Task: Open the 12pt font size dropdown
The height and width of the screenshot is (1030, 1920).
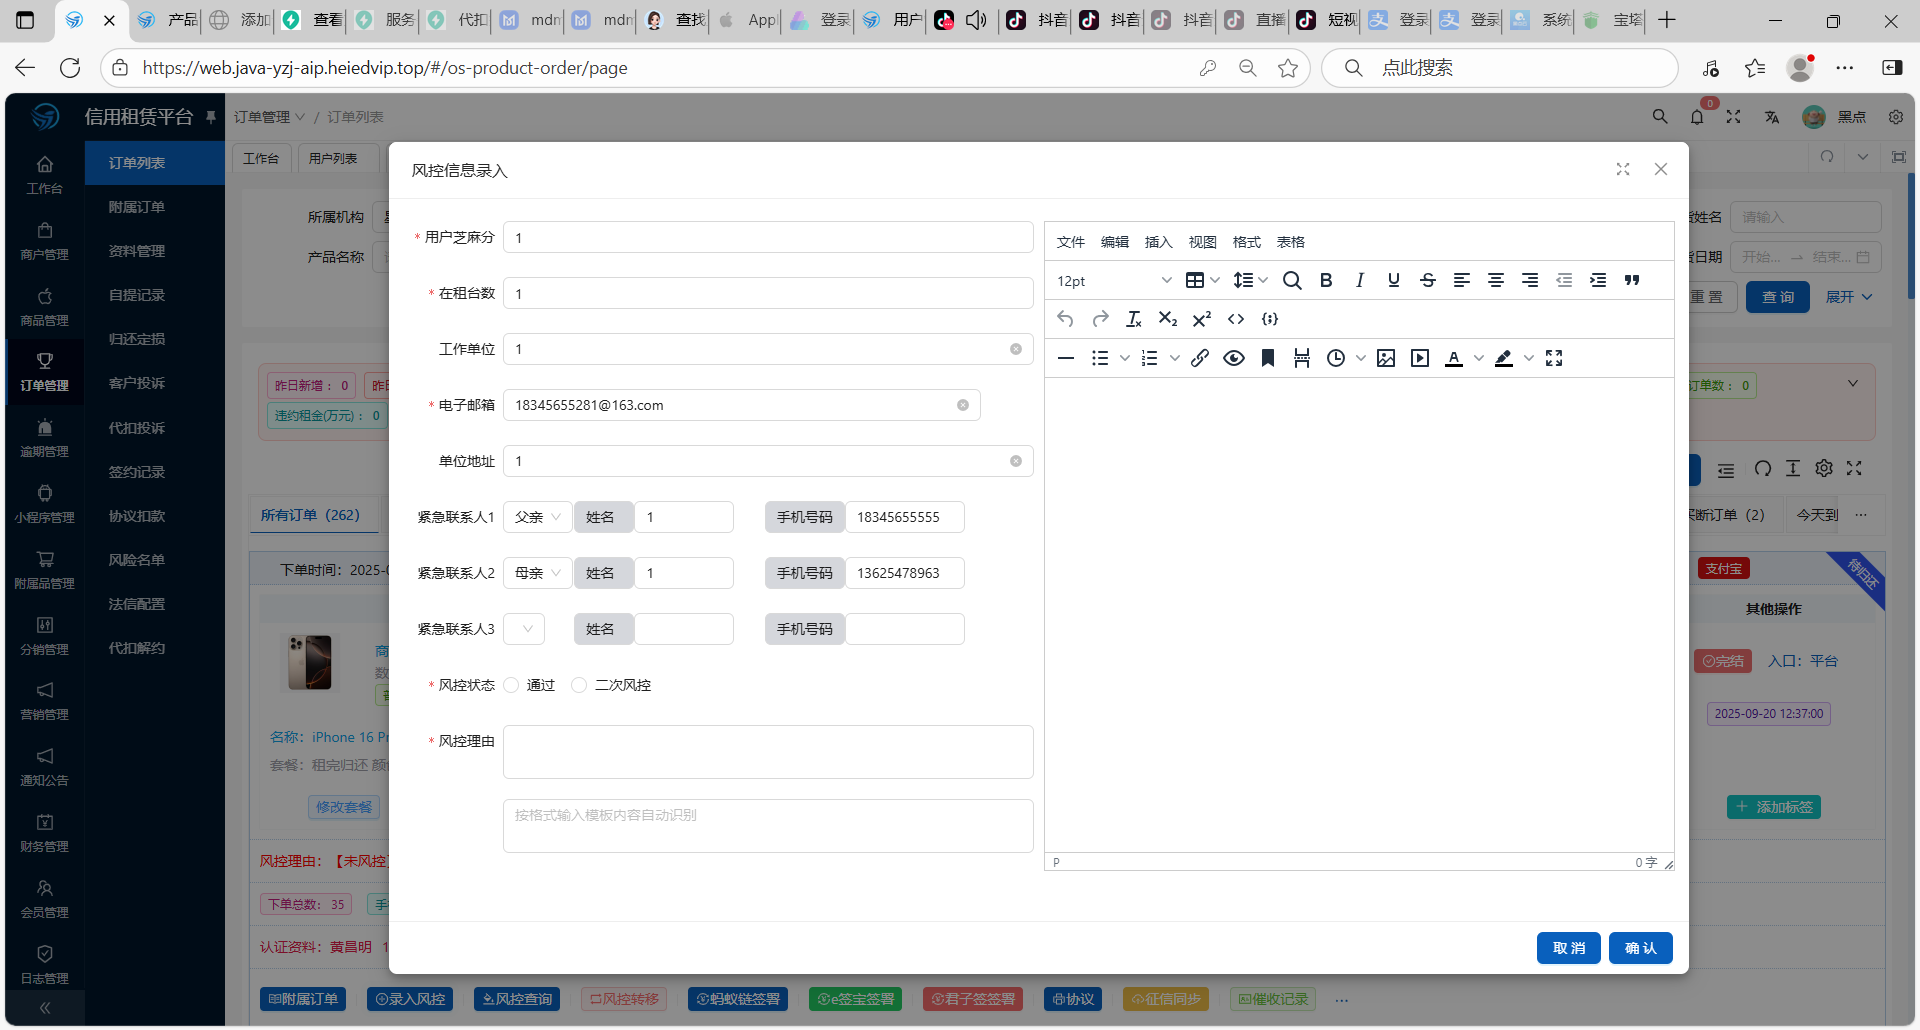Action: pos(1113,281)
